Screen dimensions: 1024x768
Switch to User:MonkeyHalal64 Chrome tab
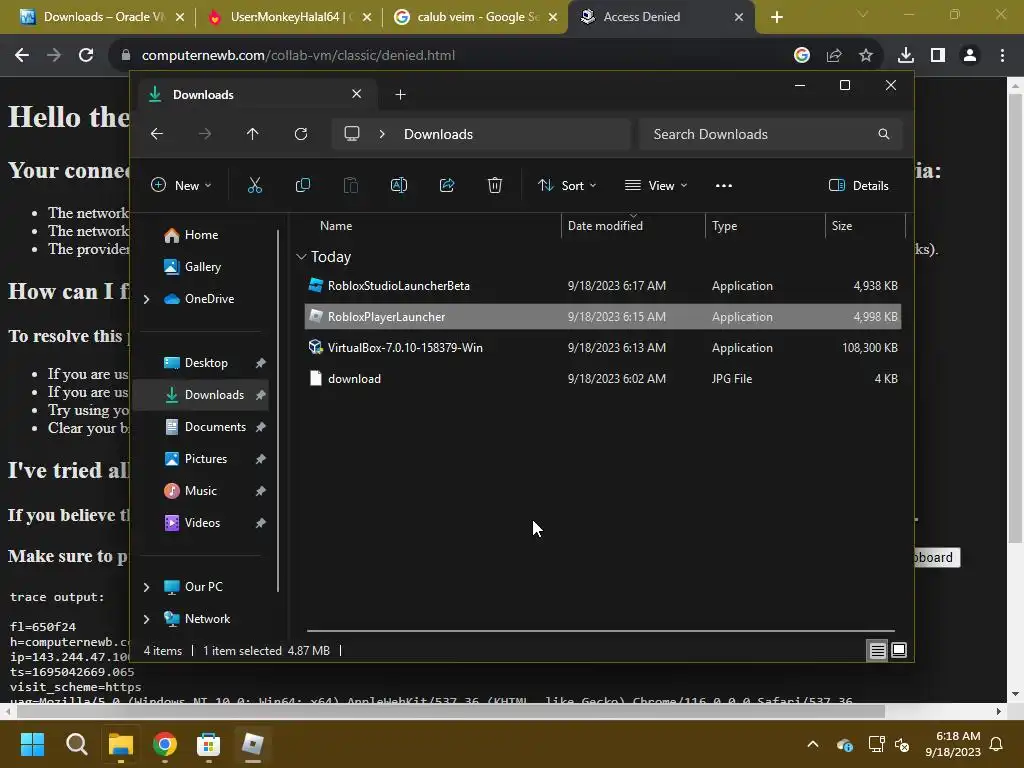(289, 17)
